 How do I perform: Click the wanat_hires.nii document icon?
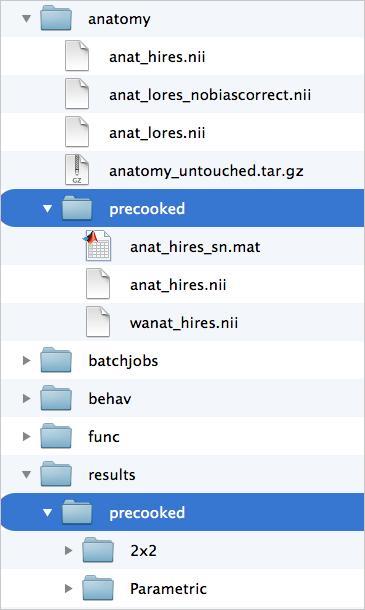click(x=98, y=322)
